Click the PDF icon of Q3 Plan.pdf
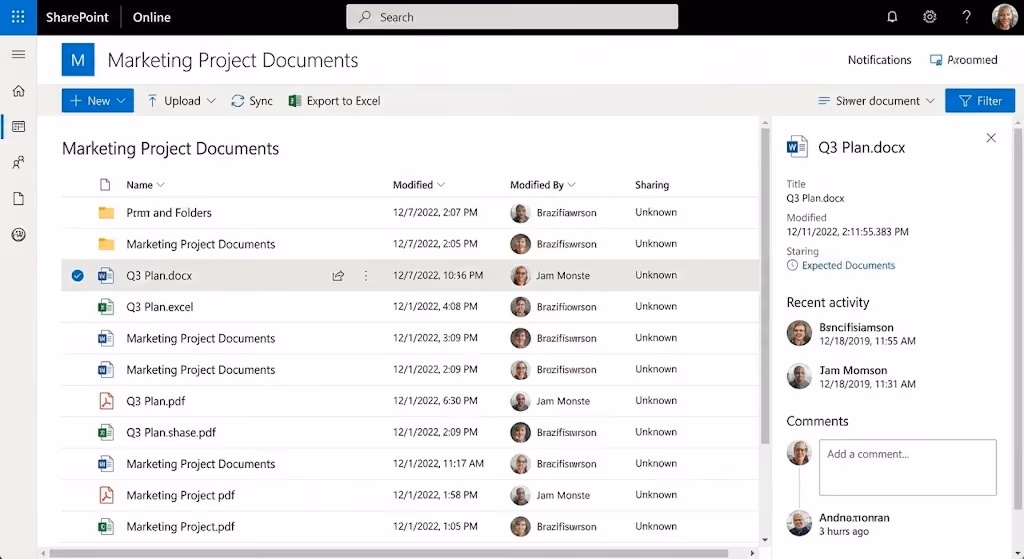 coord(105,401)
